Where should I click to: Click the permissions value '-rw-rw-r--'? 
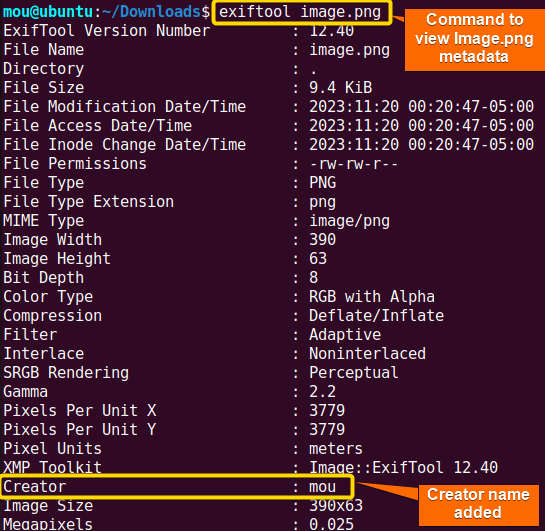click(354, 164)
